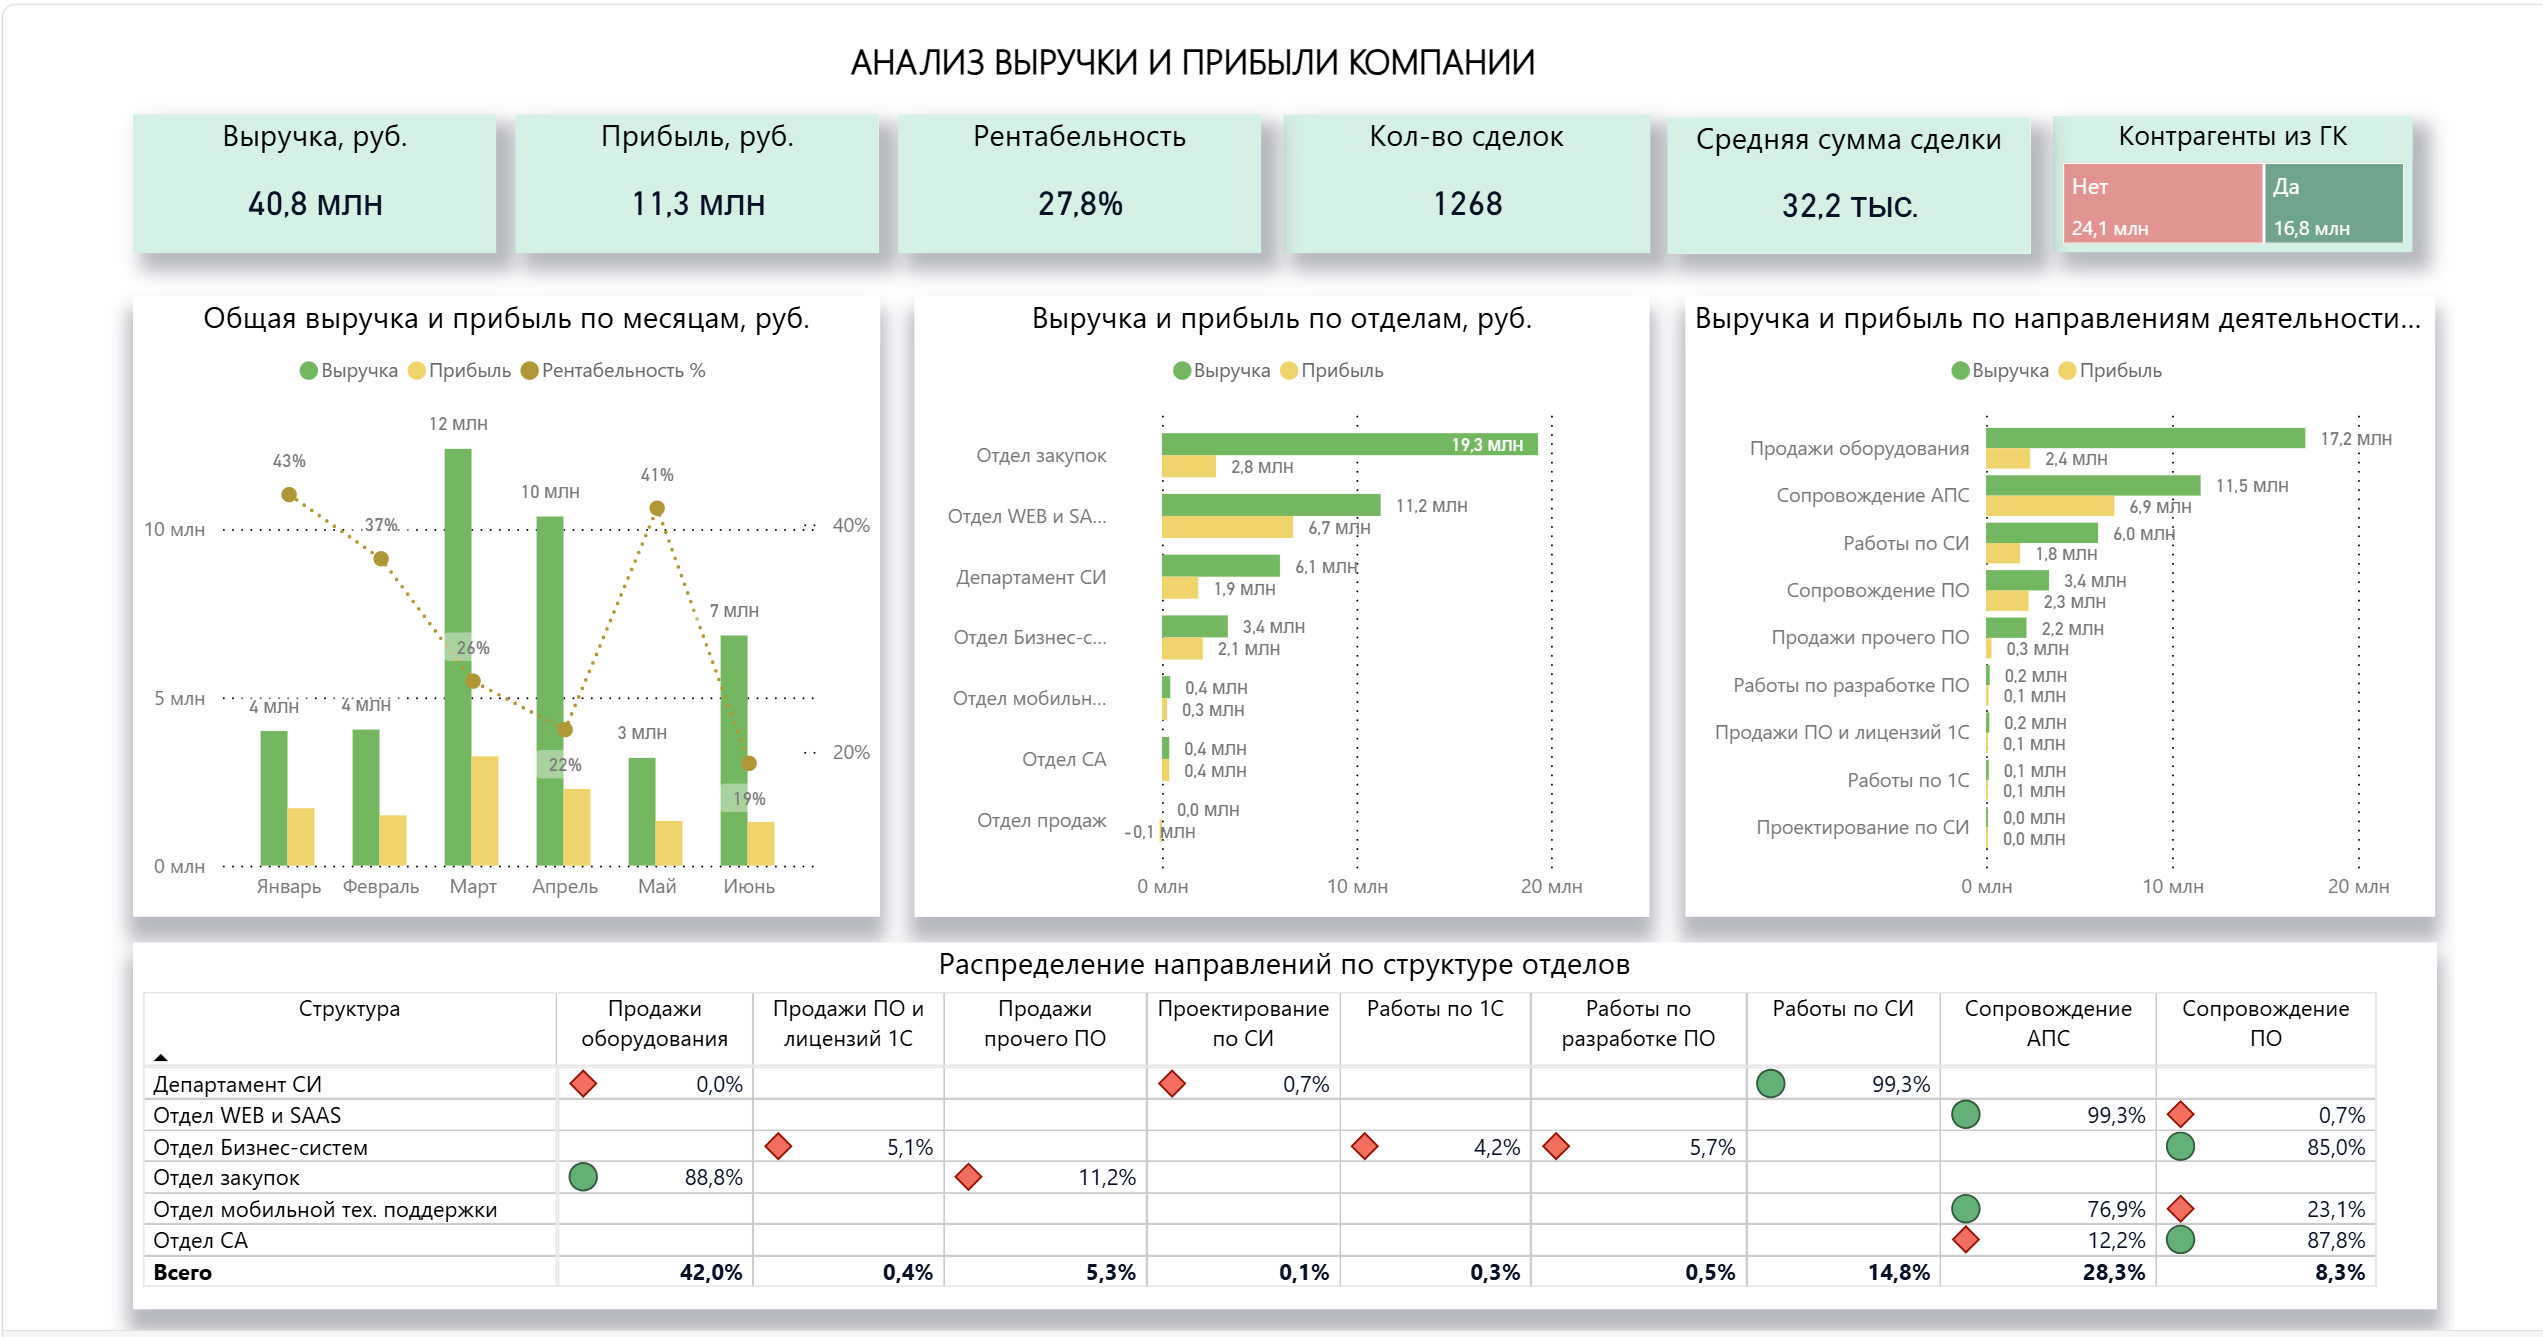Click the June profit yellow bar
2543x1337 pixels.
761,844
